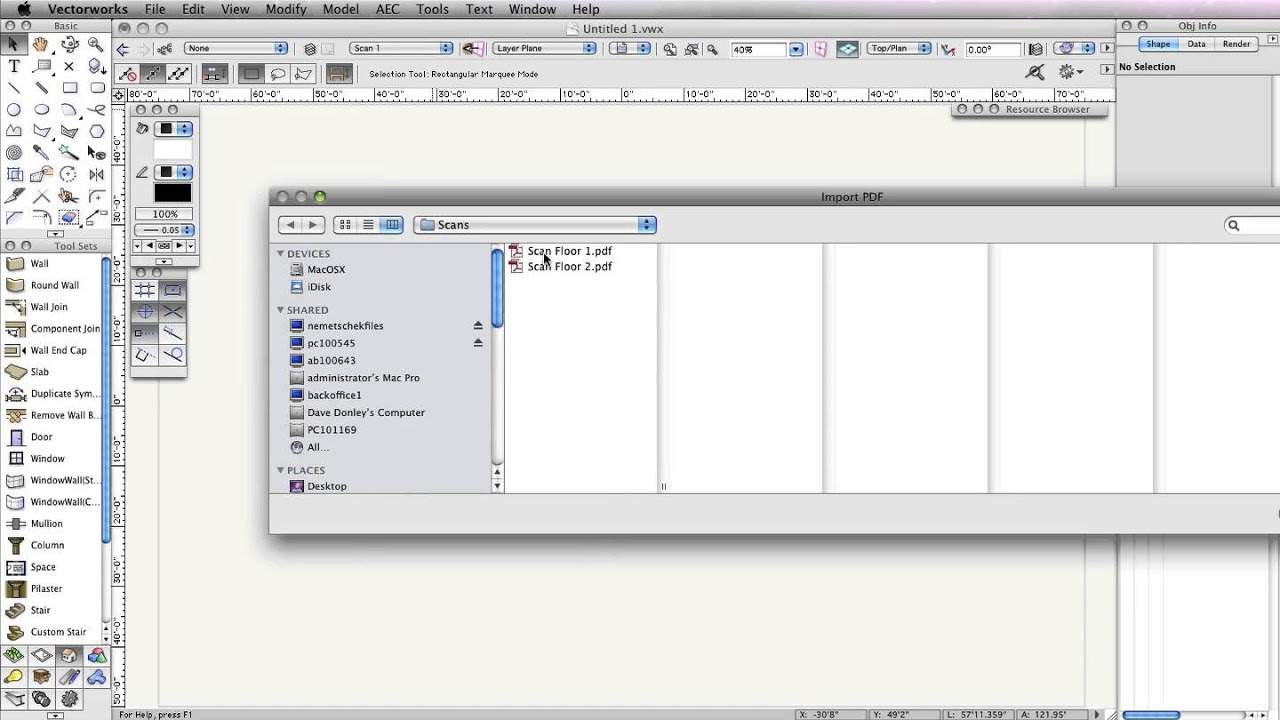Open the line thickness 0.05 dropdown
Viewport: 1280px width, 720px height.
165,230
